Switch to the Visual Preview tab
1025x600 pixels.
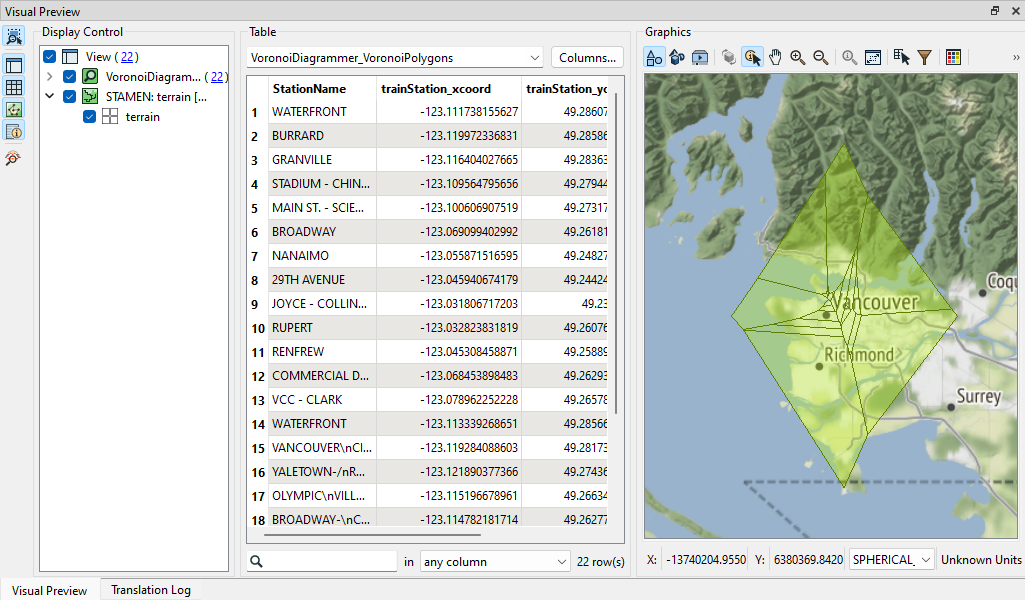50,590
